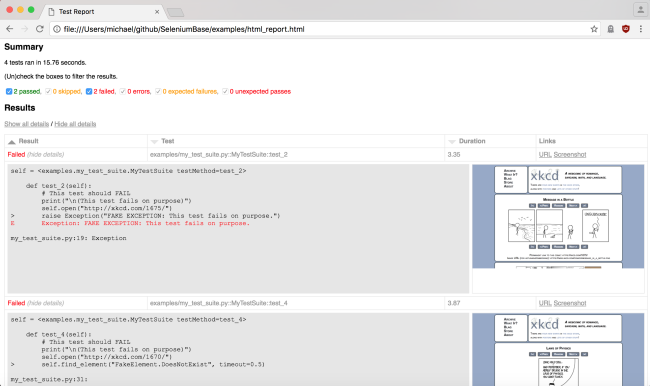This screenshot has width=650, height=386.
Task: Open the Screenshot link for test_2
Action: 570,155
